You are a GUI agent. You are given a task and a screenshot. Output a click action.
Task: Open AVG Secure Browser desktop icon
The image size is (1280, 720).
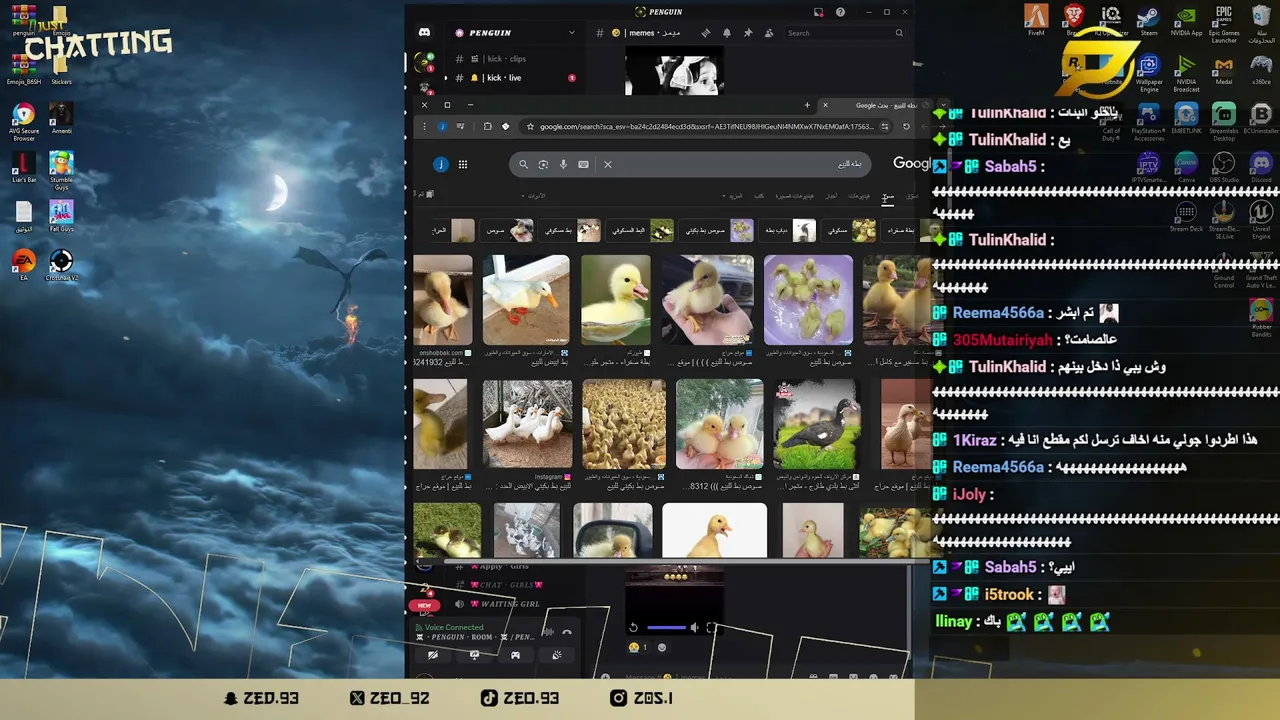[x=24, y=123]
